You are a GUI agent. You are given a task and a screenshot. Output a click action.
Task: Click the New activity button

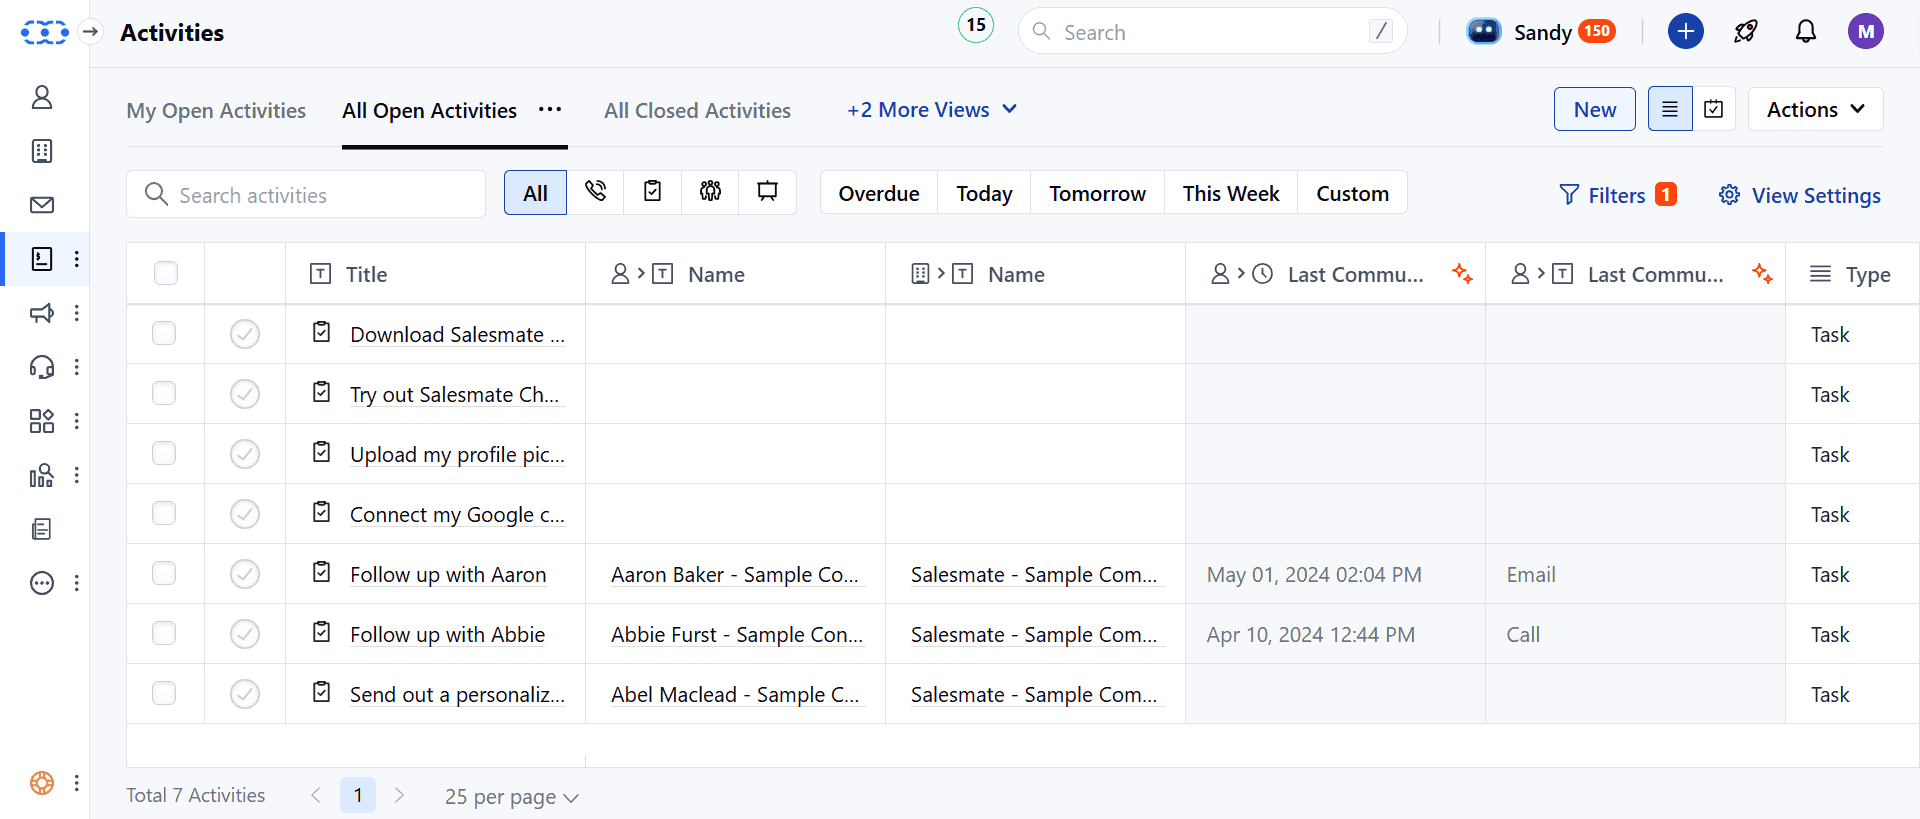[x=1594, y=109]
